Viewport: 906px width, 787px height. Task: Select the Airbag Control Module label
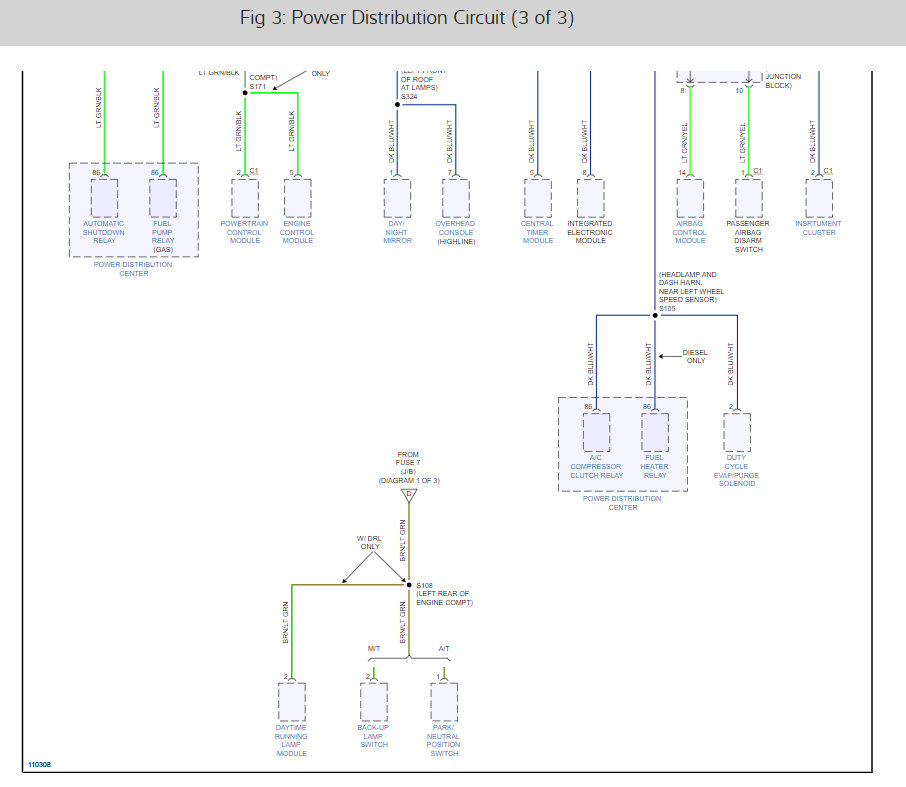(x=690, y=232)
